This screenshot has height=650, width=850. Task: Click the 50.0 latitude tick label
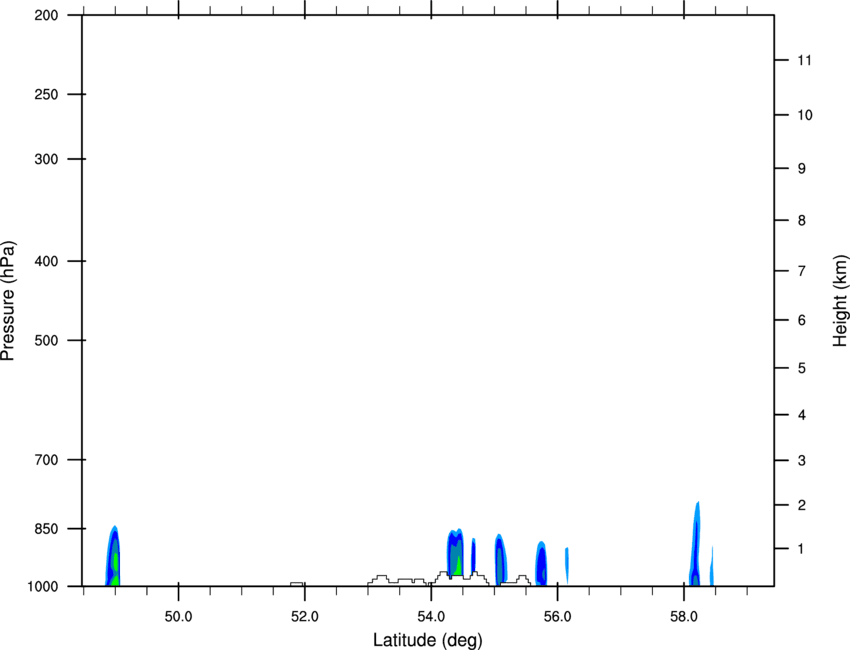pos(178,617)
